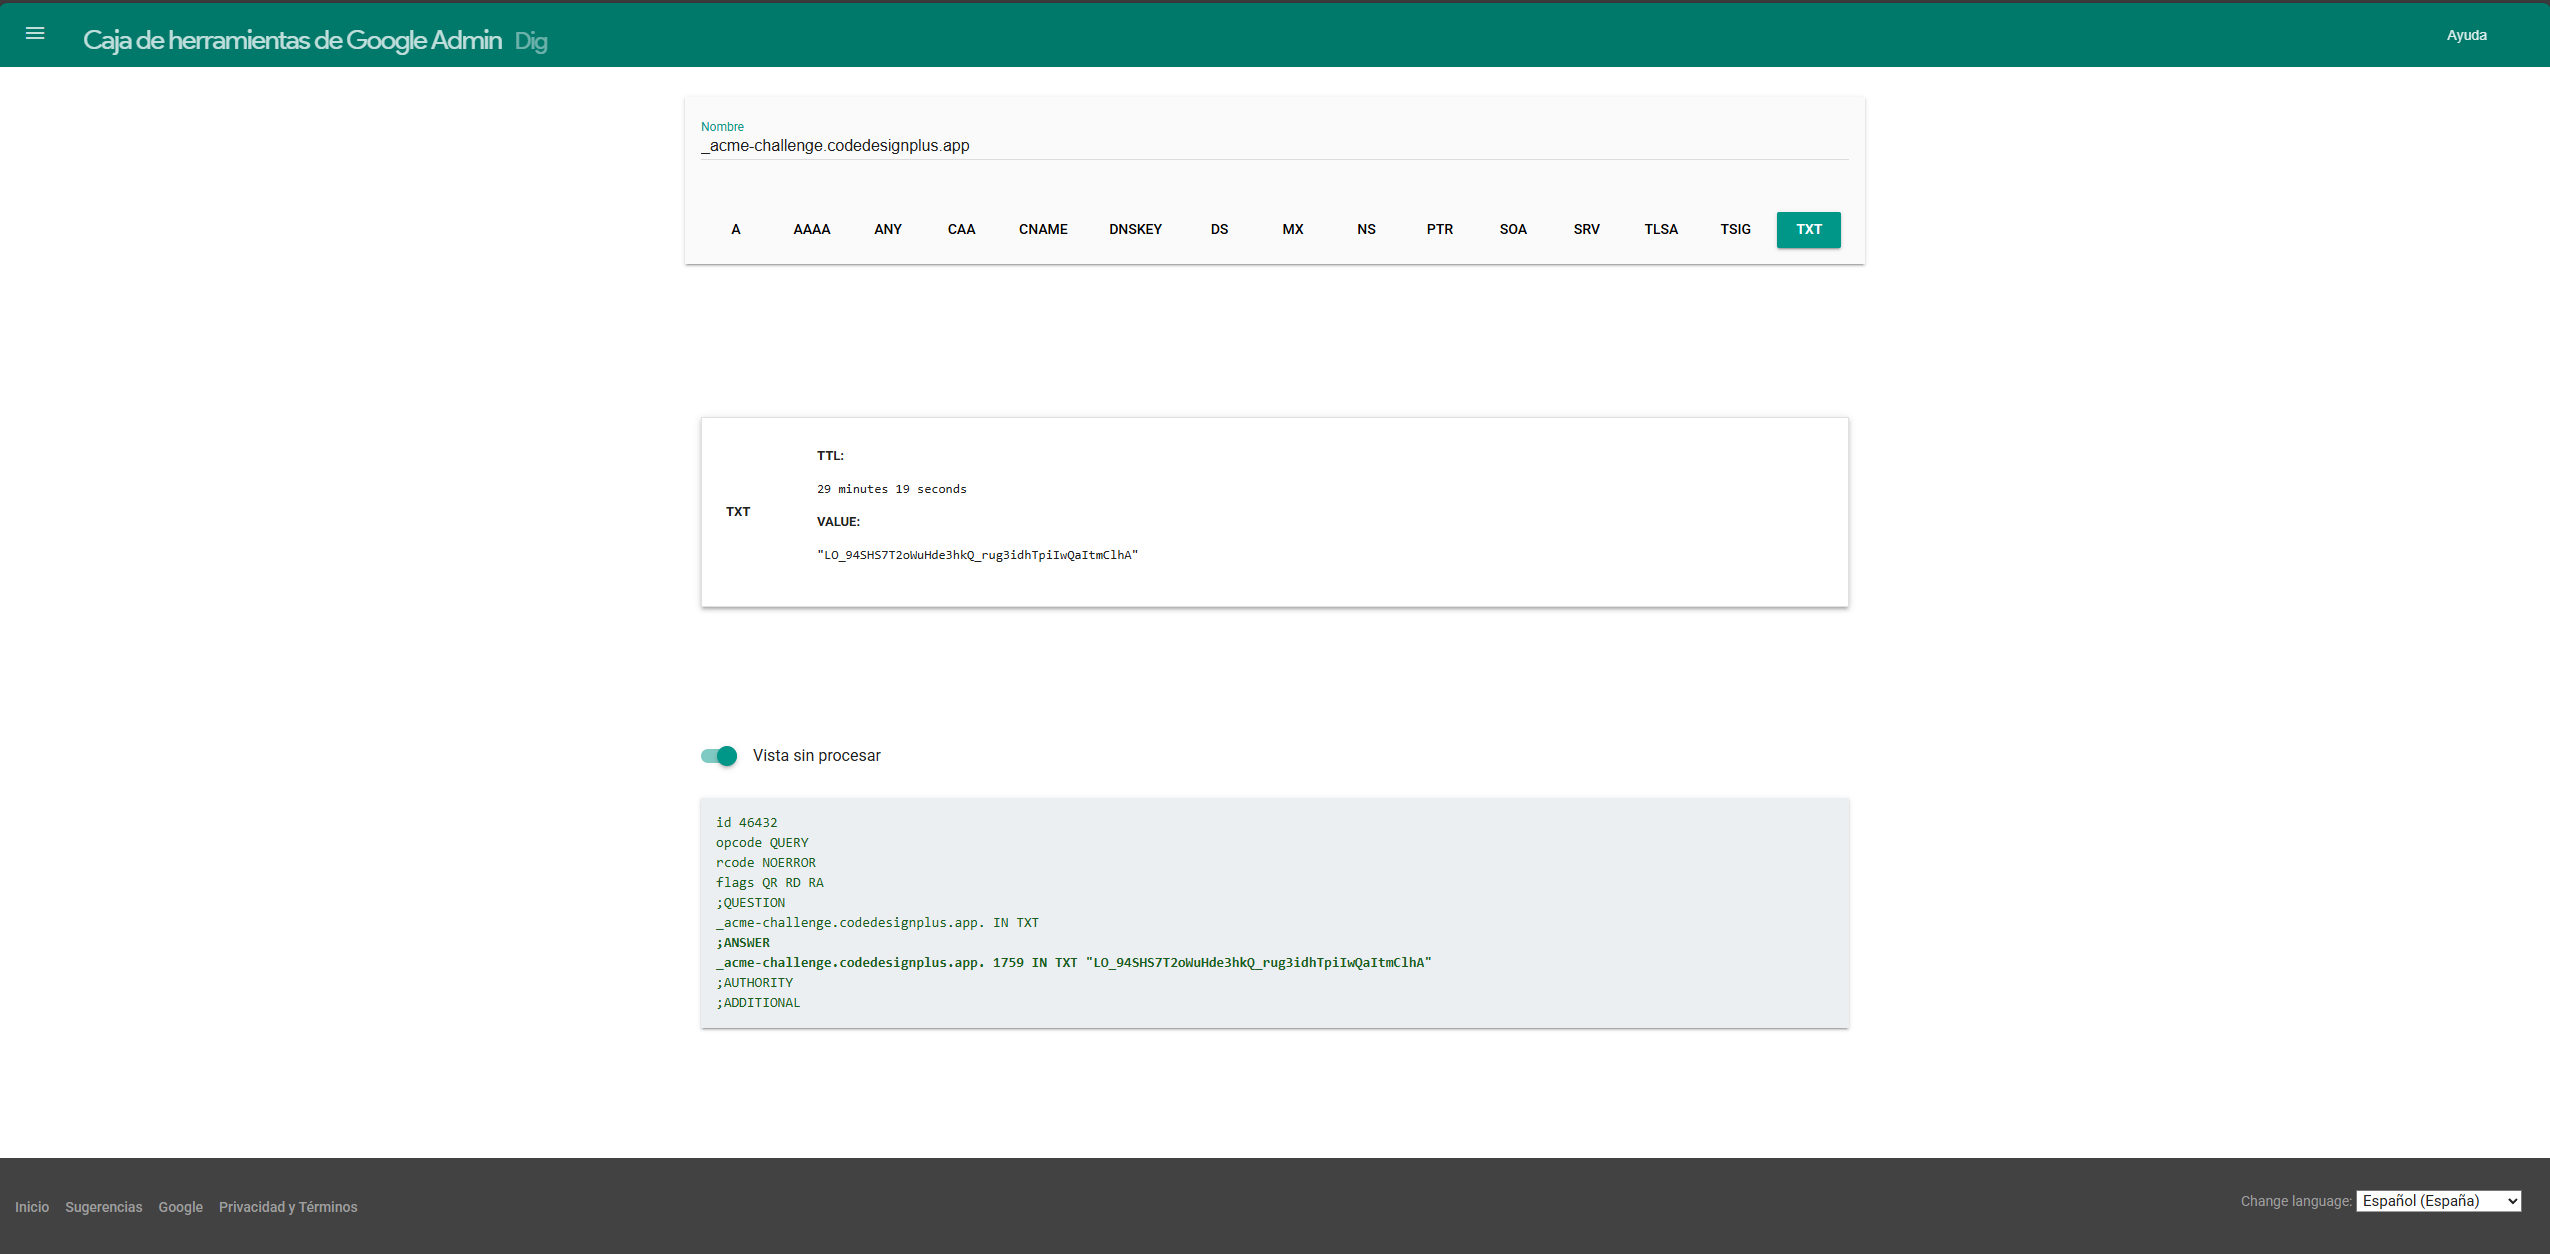Viewport: 2550px width, 1254px height.
Task: Click the 'flags QR RD RA' line
Action: click(769, 883)
